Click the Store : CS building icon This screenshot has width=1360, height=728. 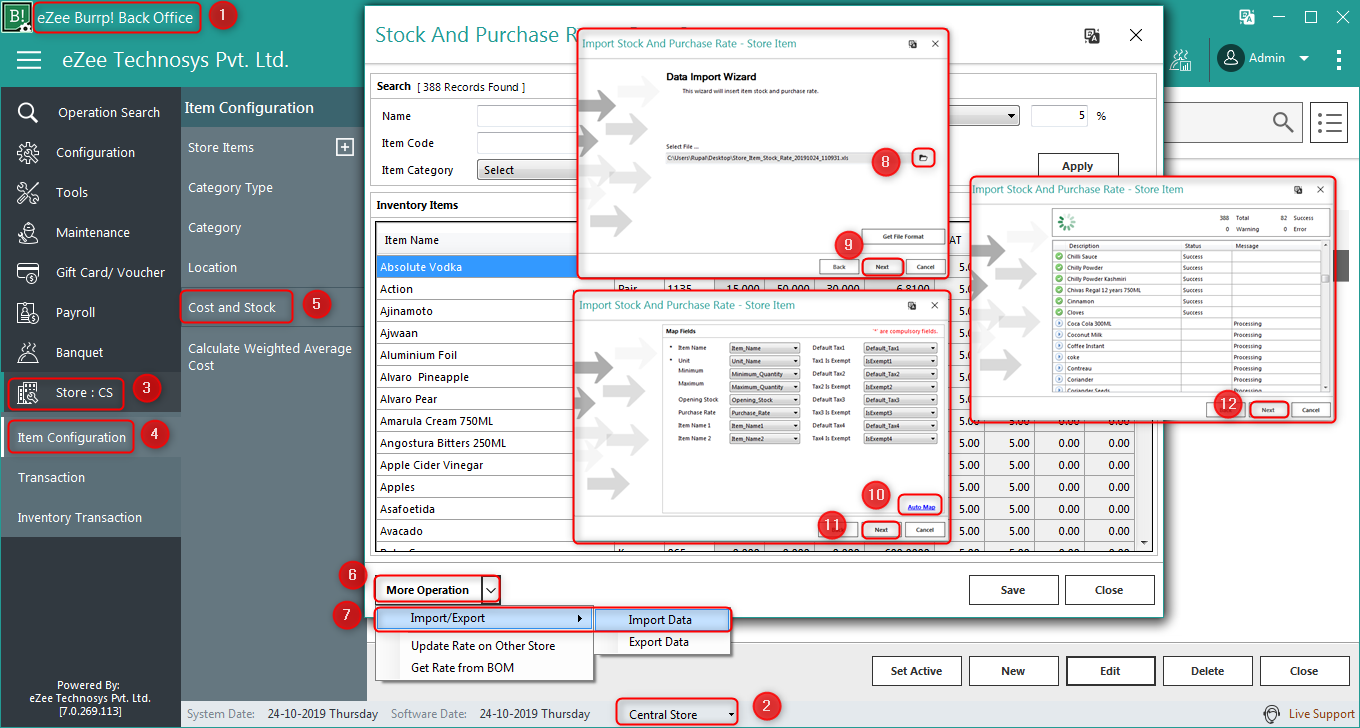(x=28, y=392)
